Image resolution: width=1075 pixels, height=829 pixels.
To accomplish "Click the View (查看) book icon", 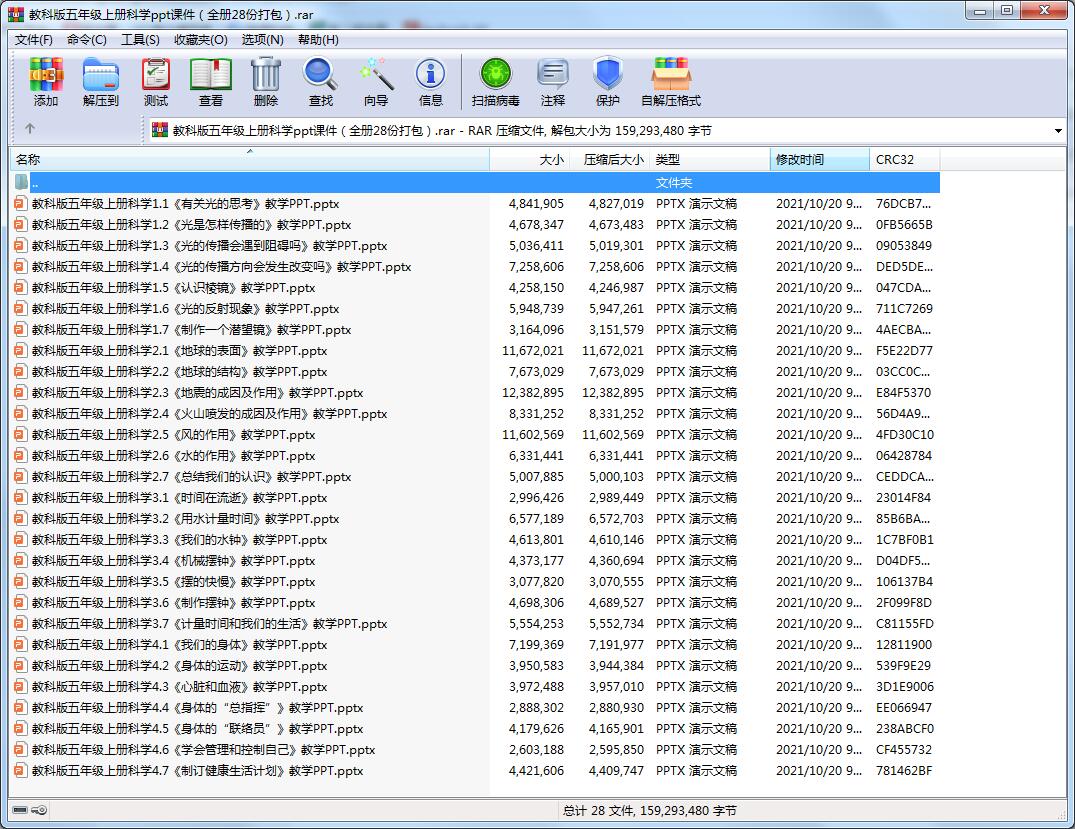I will pyautogui.click(x=210, y=74).
